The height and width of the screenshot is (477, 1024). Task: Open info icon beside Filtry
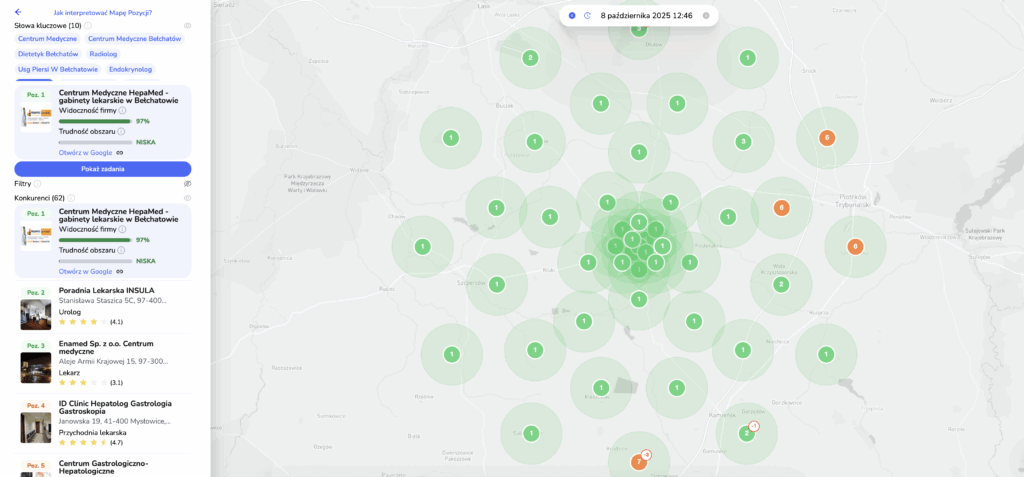pos(37,184)
